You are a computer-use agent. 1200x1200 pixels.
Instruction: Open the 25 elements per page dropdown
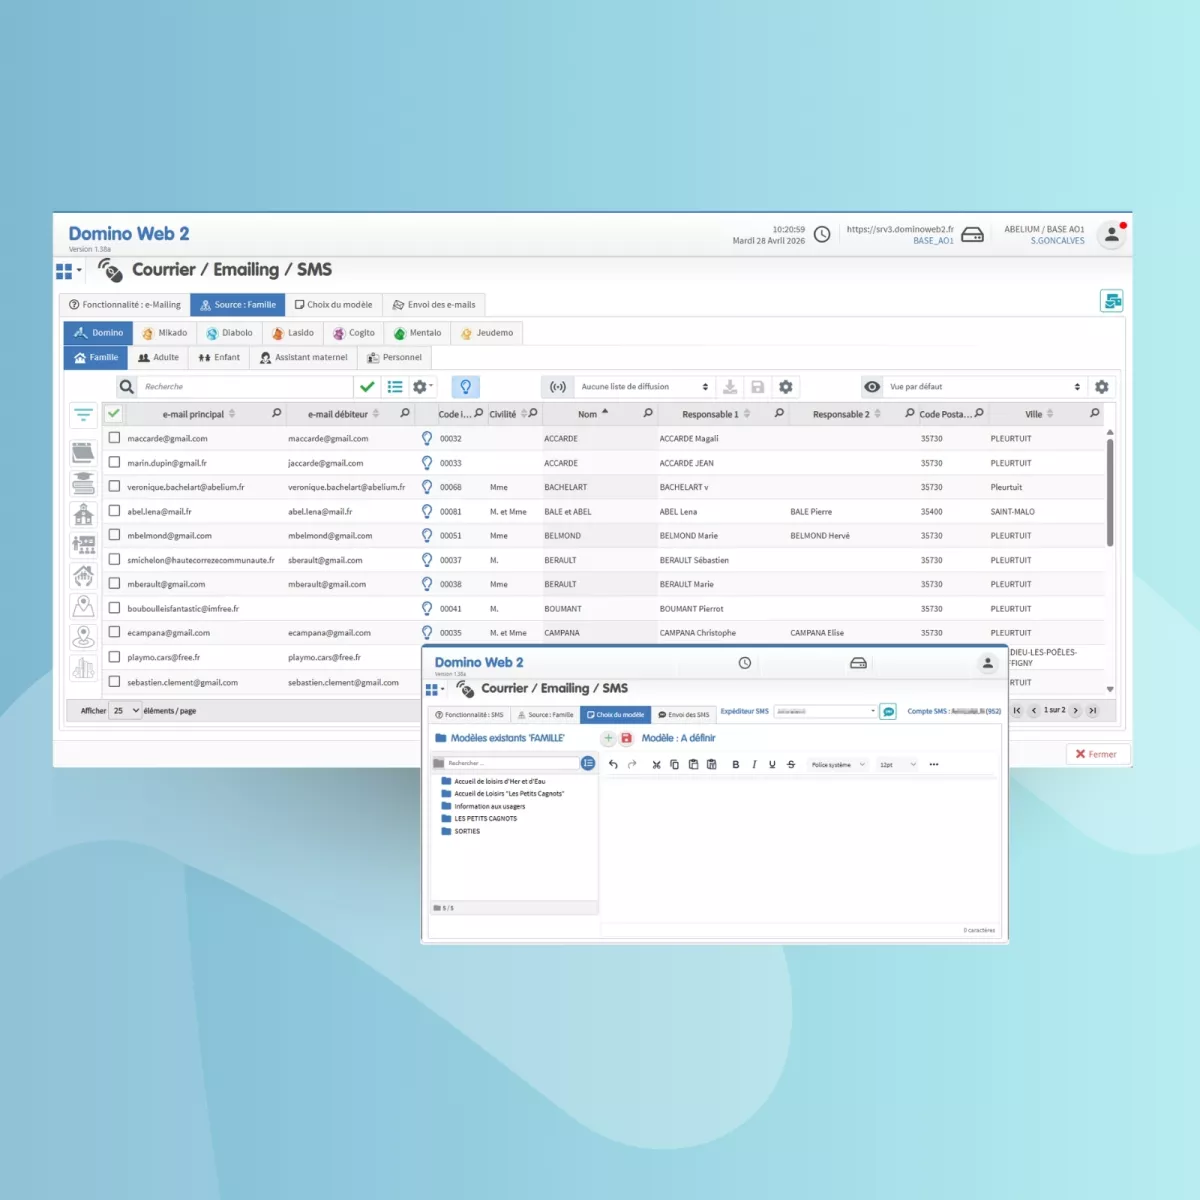(x=125, y=711)
